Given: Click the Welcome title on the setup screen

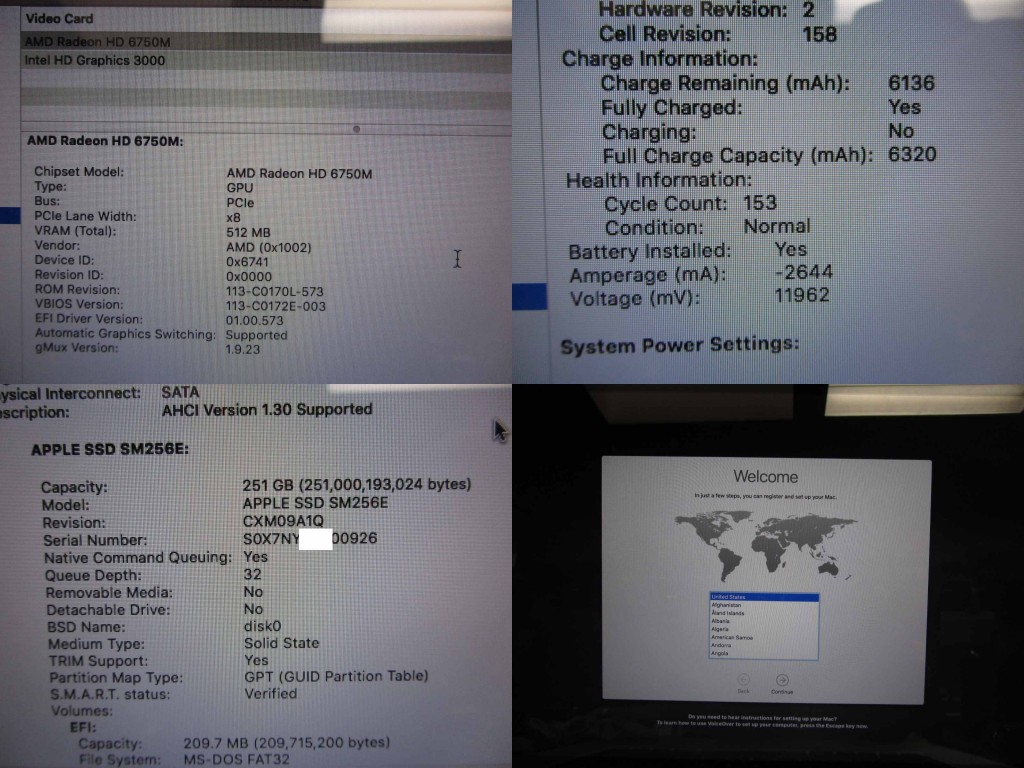Looking at the screenshot, I should click(x=765, y=477).
